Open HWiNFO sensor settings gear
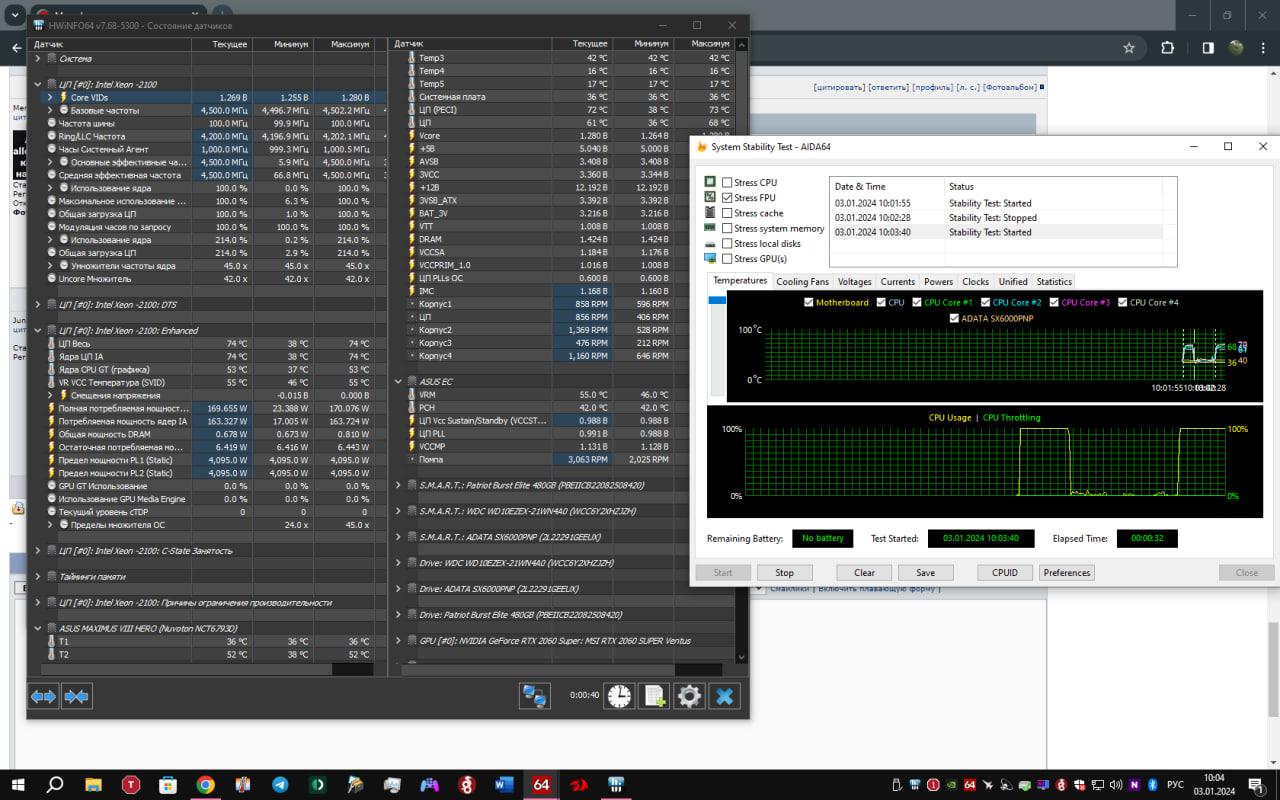 coord(689,696)
